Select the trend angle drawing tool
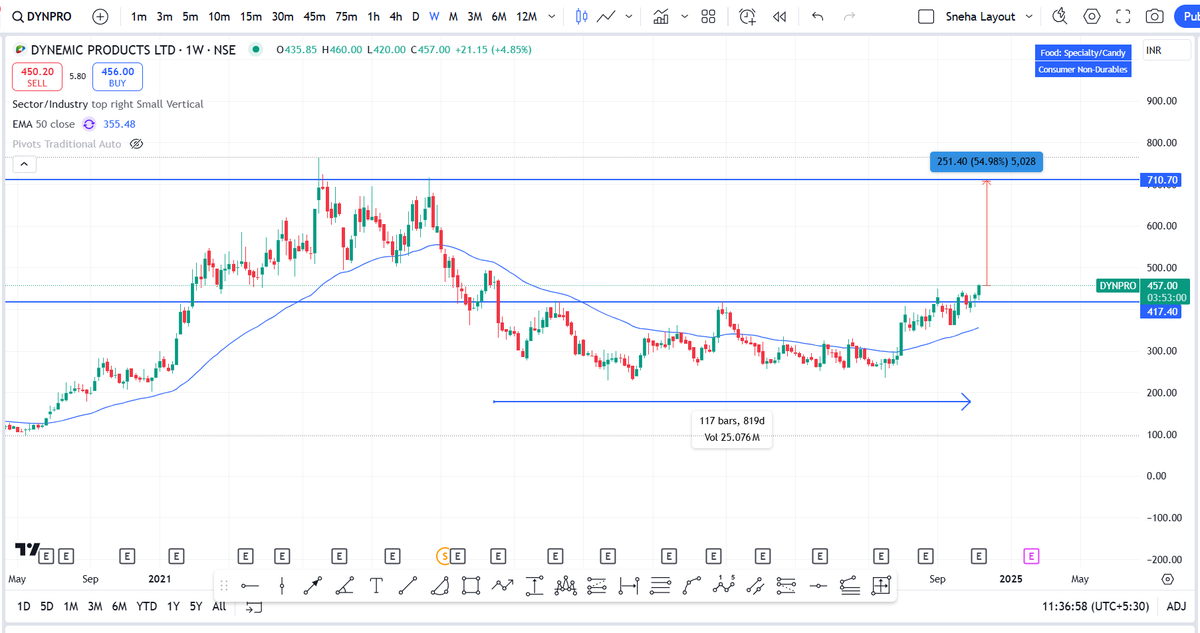Viewport: 1200px width, 633px height. [344, 585]
